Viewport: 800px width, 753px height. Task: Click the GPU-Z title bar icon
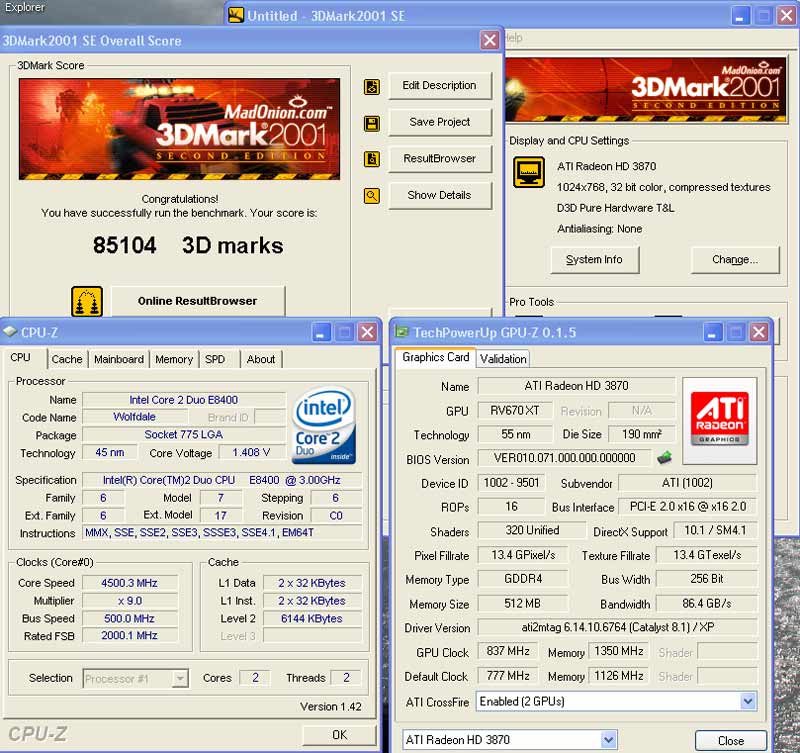402,332
